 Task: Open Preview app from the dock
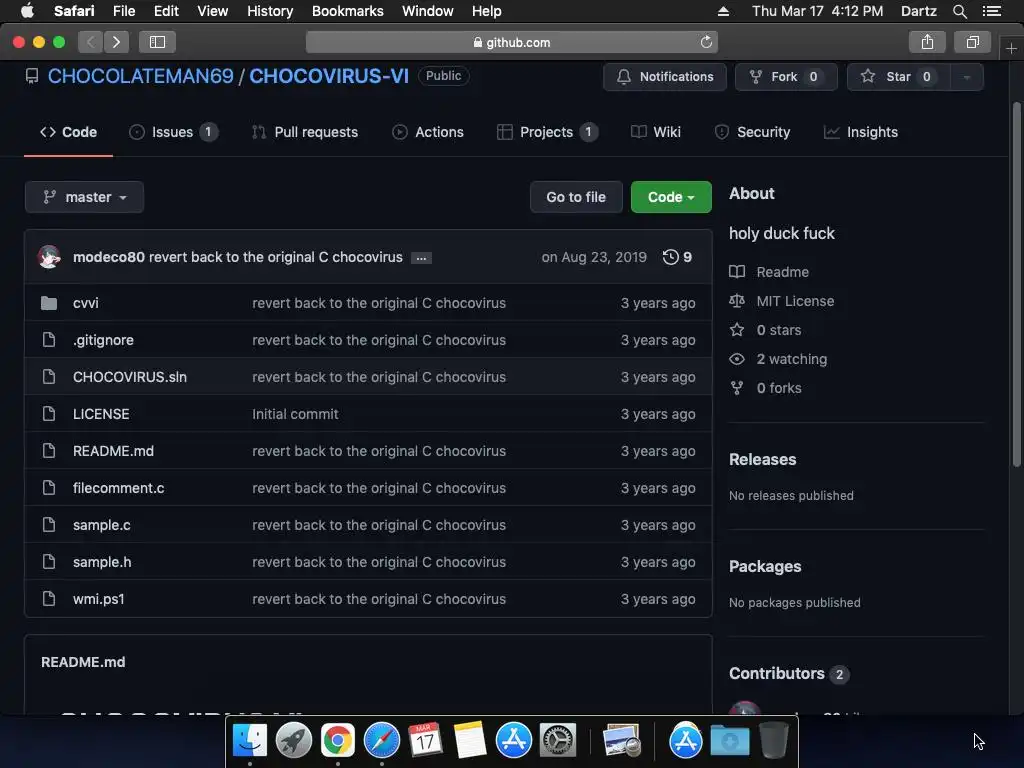(622, 741)
